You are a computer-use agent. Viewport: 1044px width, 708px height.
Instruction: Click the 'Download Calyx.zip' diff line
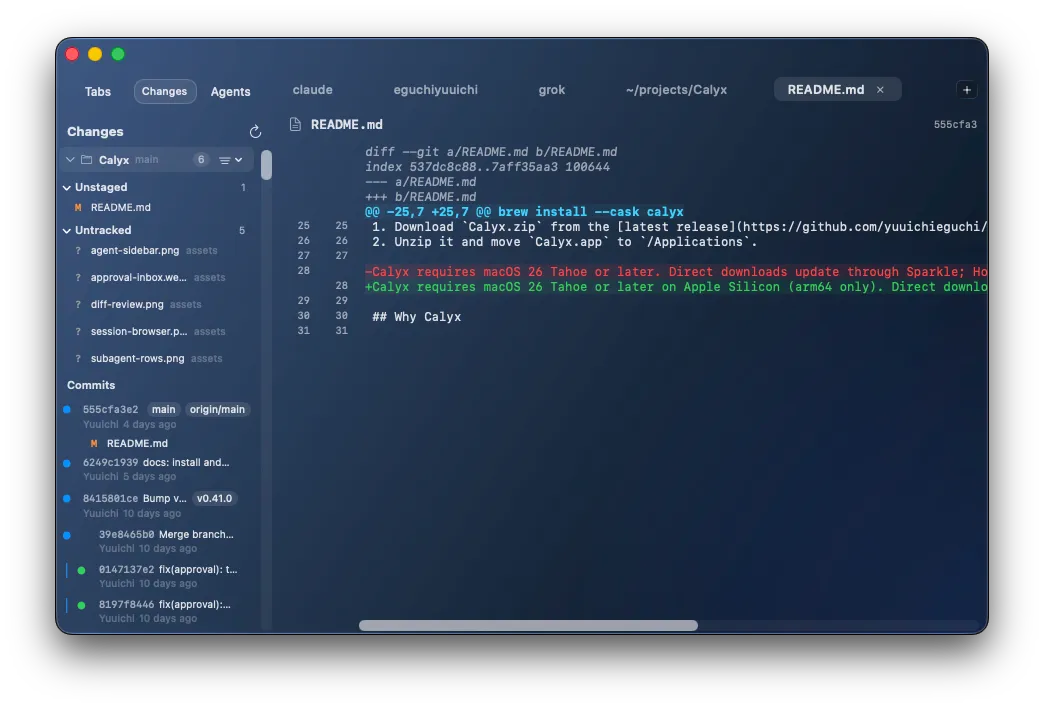point(679,227)
